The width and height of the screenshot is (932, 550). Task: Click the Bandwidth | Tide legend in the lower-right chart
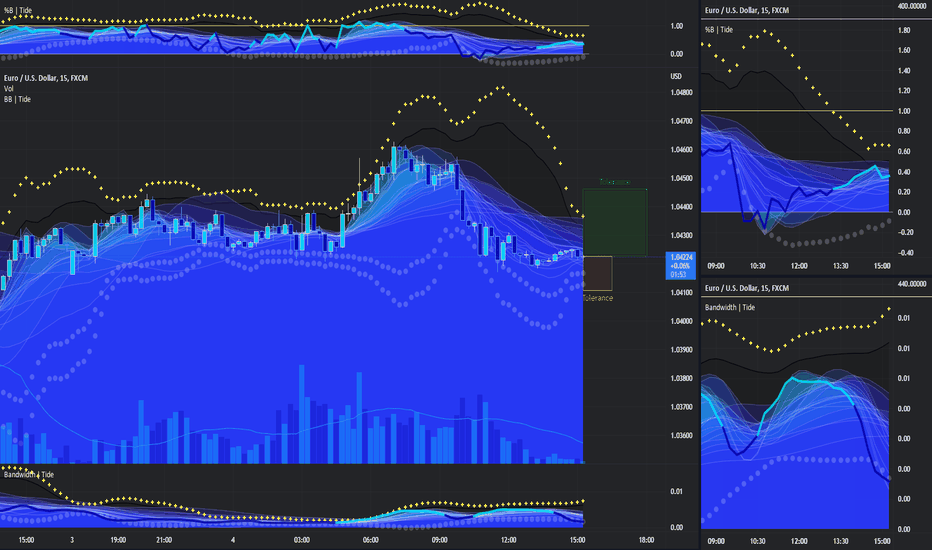pos(730,307)
